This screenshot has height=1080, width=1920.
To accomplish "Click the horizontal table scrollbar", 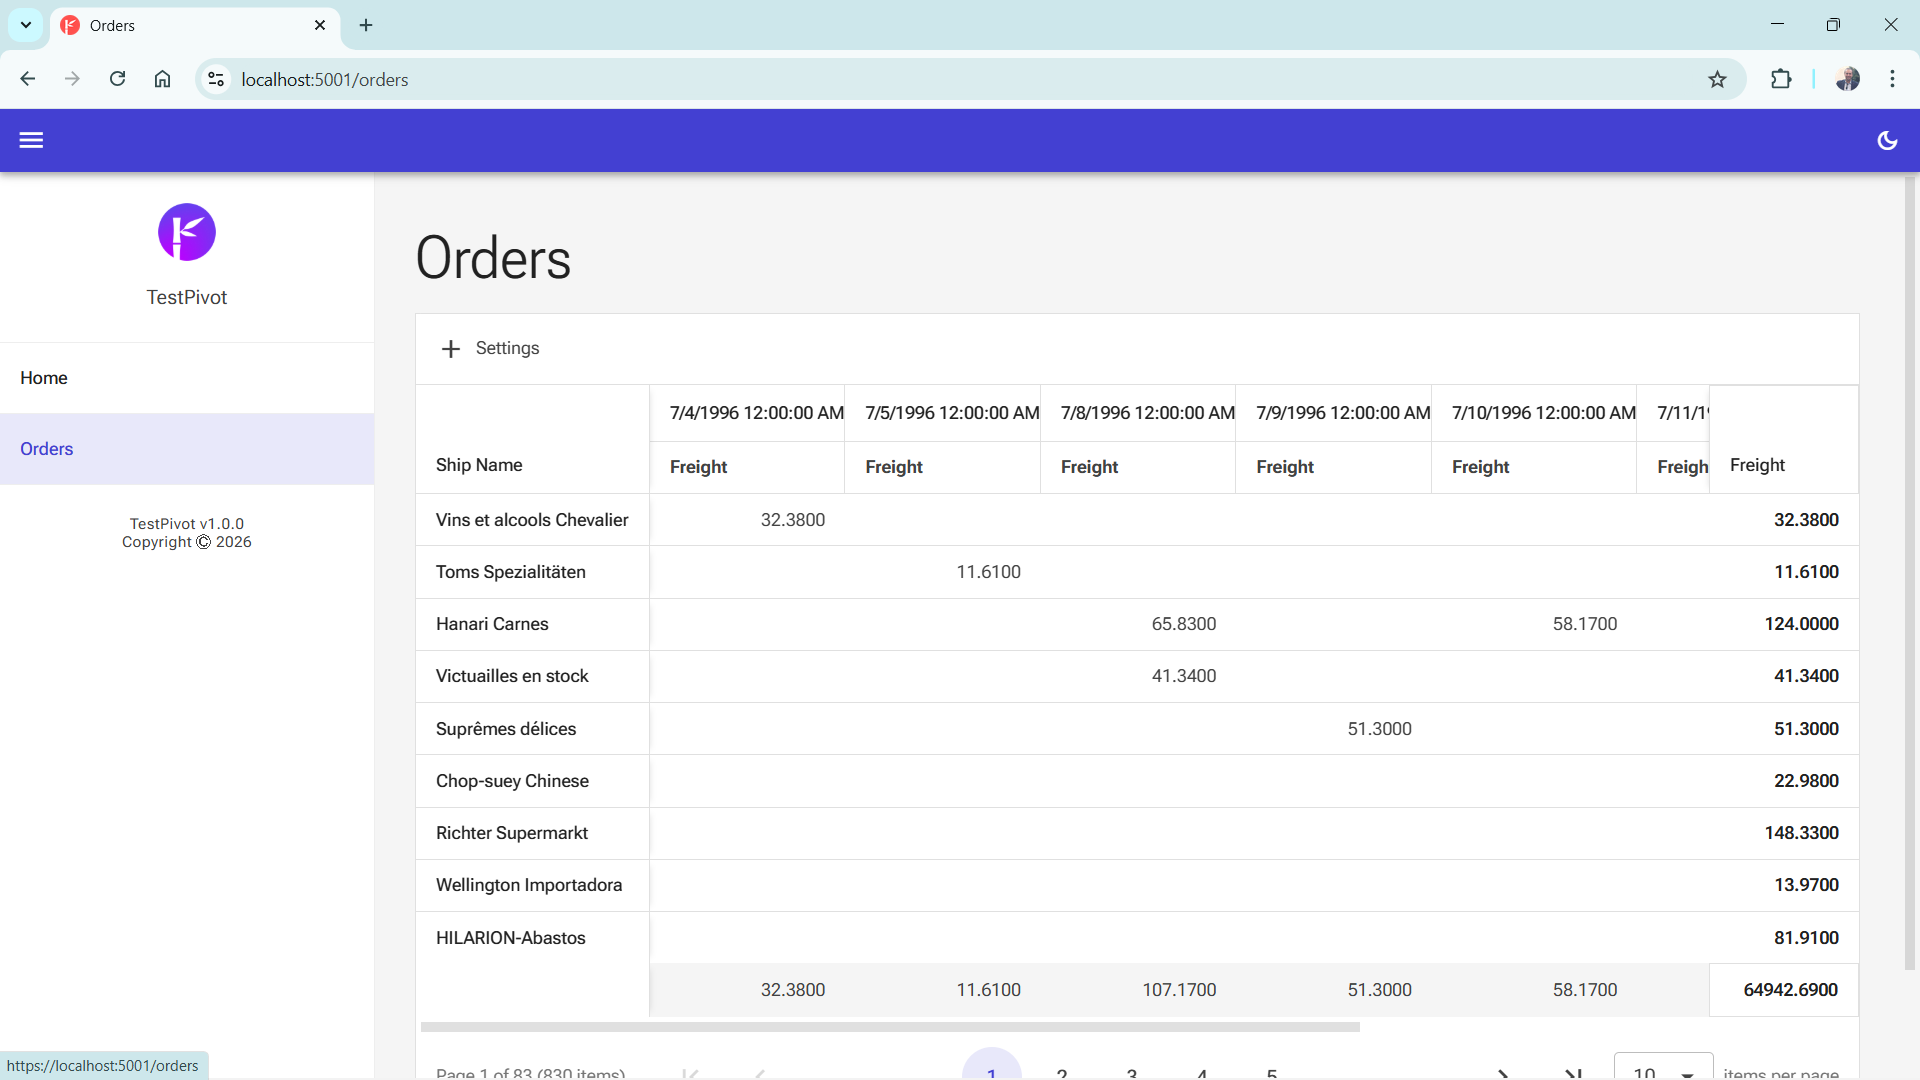I will [x=890, y=1027].
